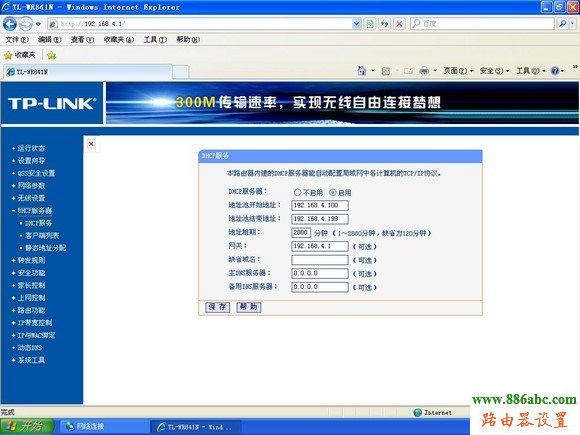Expand IP与MAC绑定 in the sidebar
The image size is (580, 435).
[36, 335]
